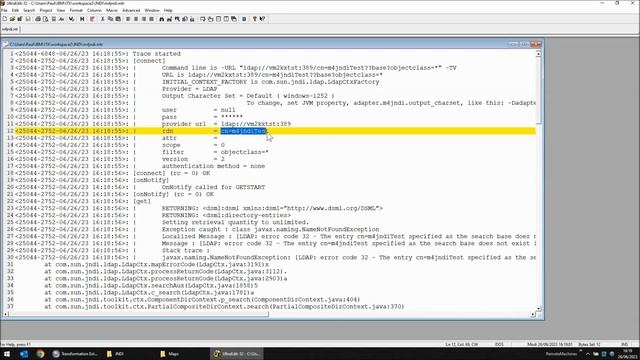640x360 pixels.
Task: Click '[connect]' on line 2
Action: pos(149,61)
